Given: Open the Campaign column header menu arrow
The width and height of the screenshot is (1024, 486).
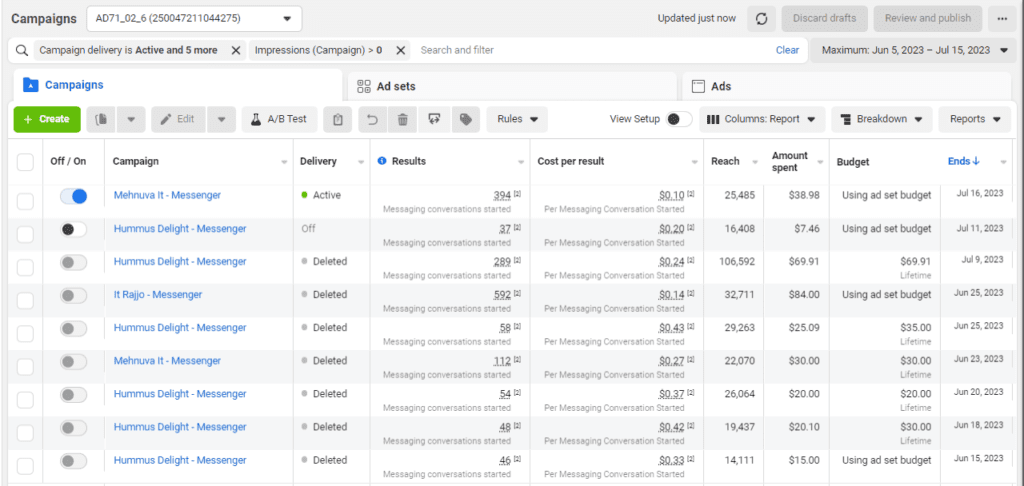Looking at the screenshot, I should coord(284,162).
